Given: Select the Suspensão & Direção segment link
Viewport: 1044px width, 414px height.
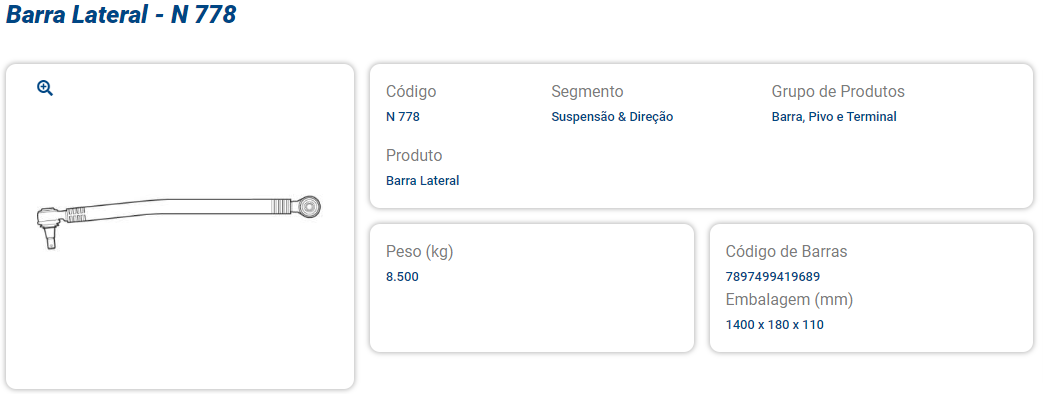Looking at the screenshot, I should pyautogui.click(x=612, y=117).
